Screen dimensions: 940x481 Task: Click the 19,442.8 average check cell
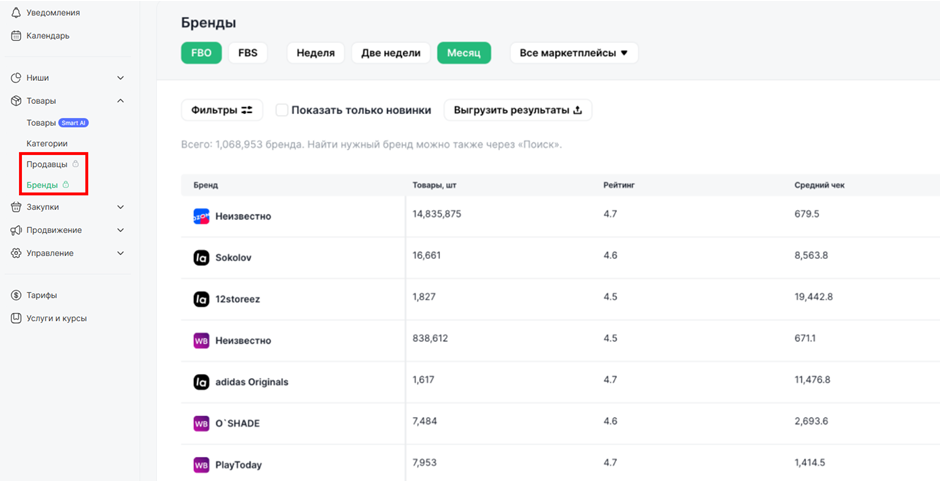click(x=814, y=297)
